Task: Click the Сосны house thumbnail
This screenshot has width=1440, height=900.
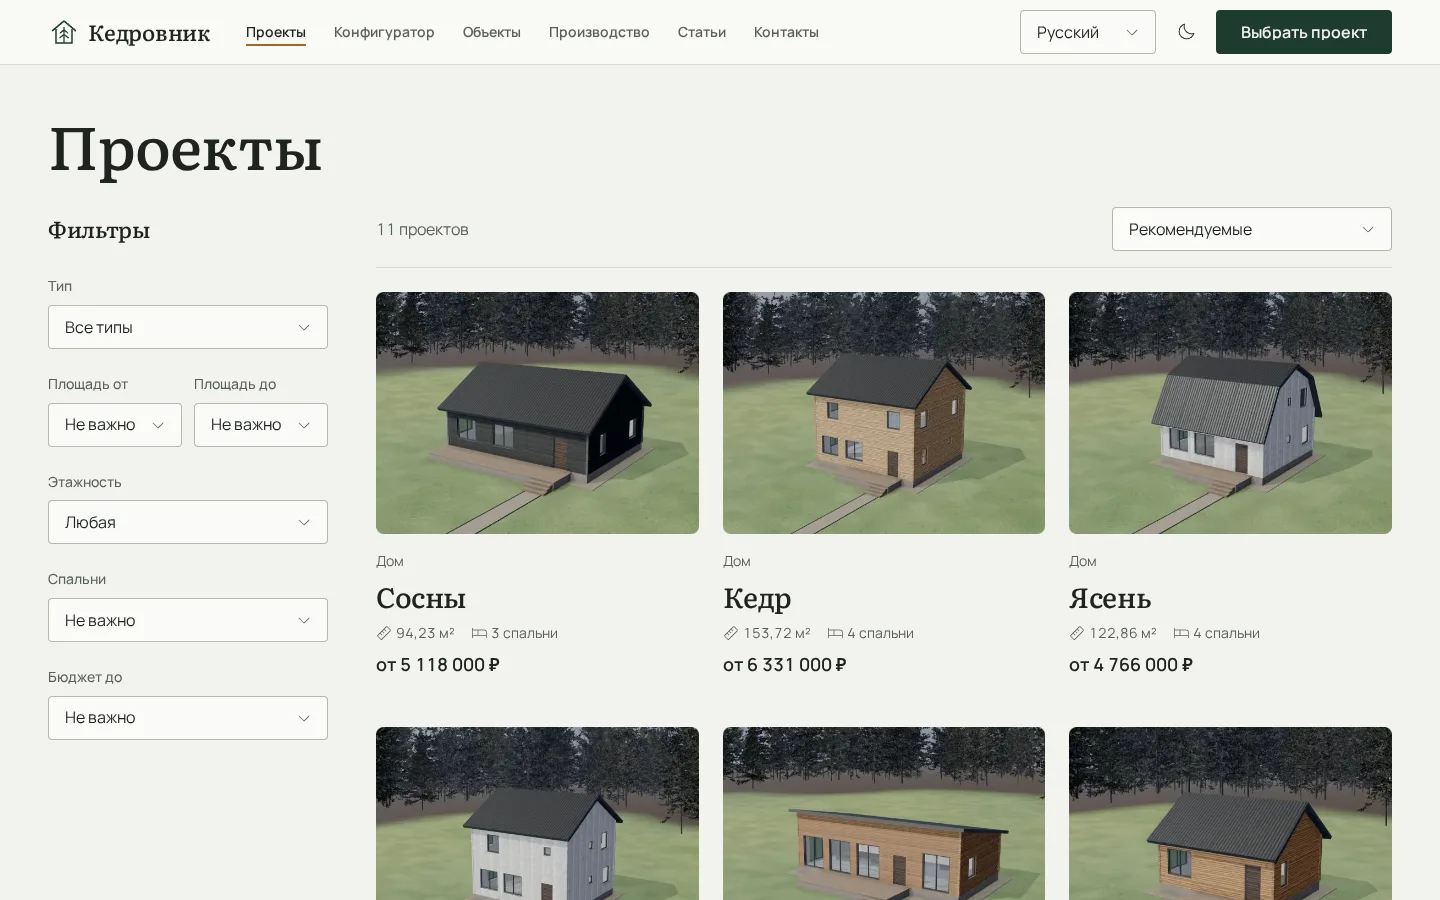Action: pos(537,413)
